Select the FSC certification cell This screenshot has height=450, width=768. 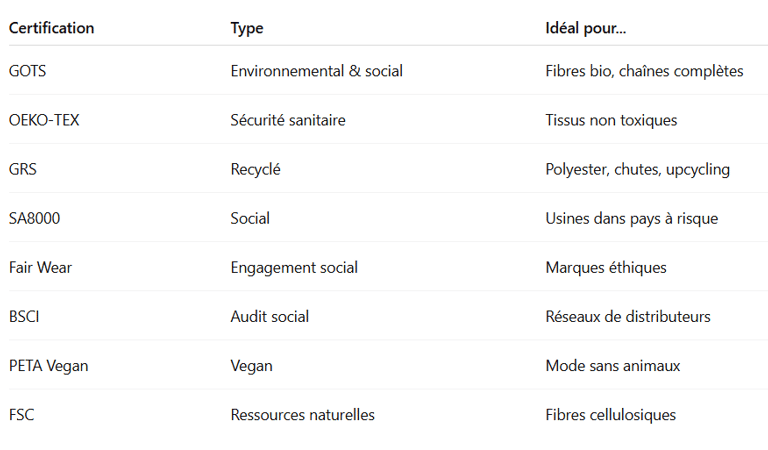coord(21,414)
